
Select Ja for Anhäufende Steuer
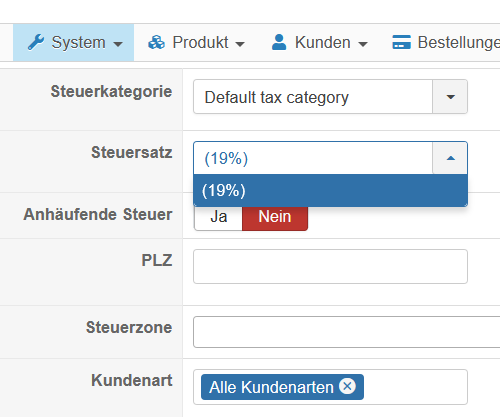pos(218,217)
